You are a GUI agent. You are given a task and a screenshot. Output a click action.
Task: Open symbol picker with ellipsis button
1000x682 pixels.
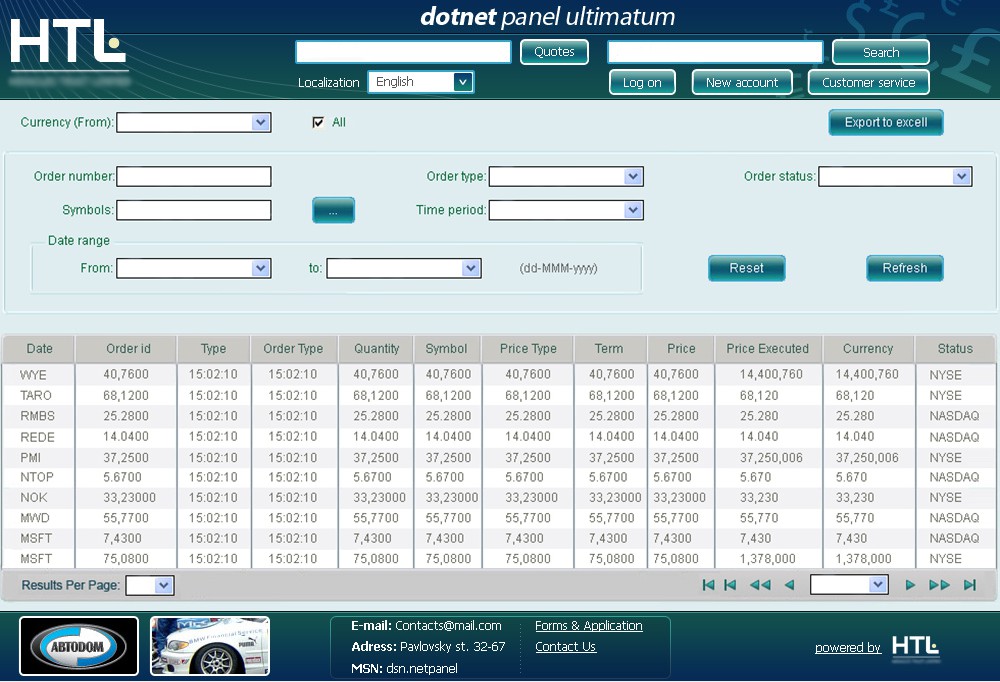334,211
